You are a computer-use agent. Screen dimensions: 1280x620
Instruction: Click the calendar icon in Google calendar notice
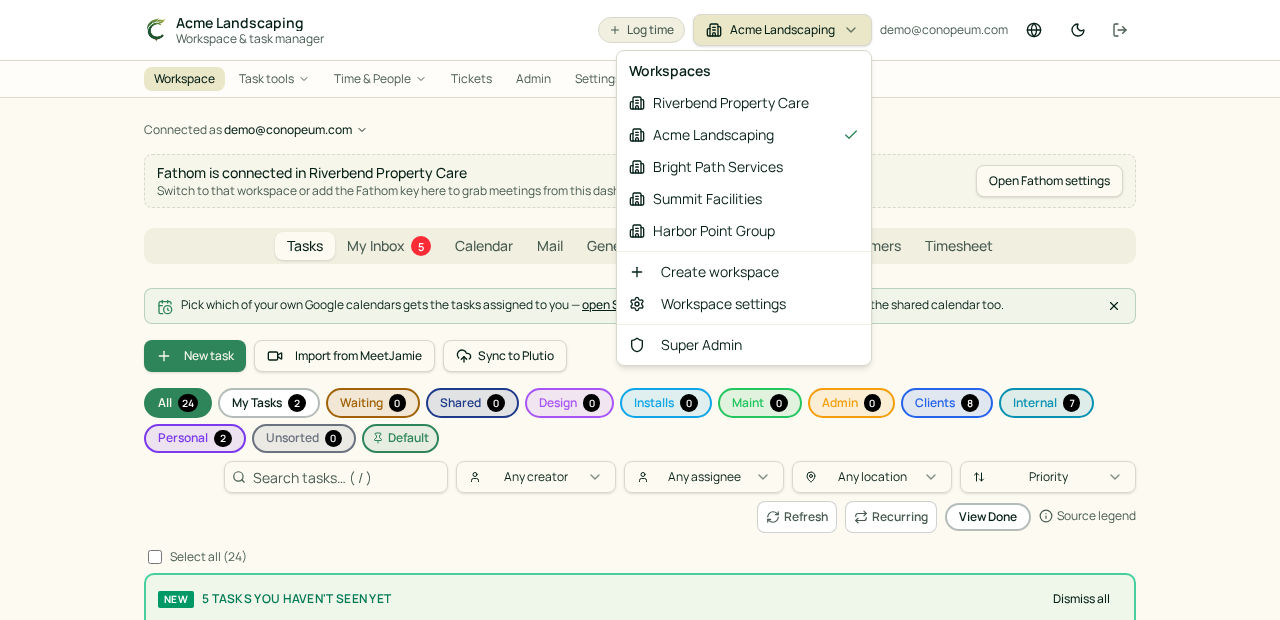pyautogui.click(x=165, y=306)
